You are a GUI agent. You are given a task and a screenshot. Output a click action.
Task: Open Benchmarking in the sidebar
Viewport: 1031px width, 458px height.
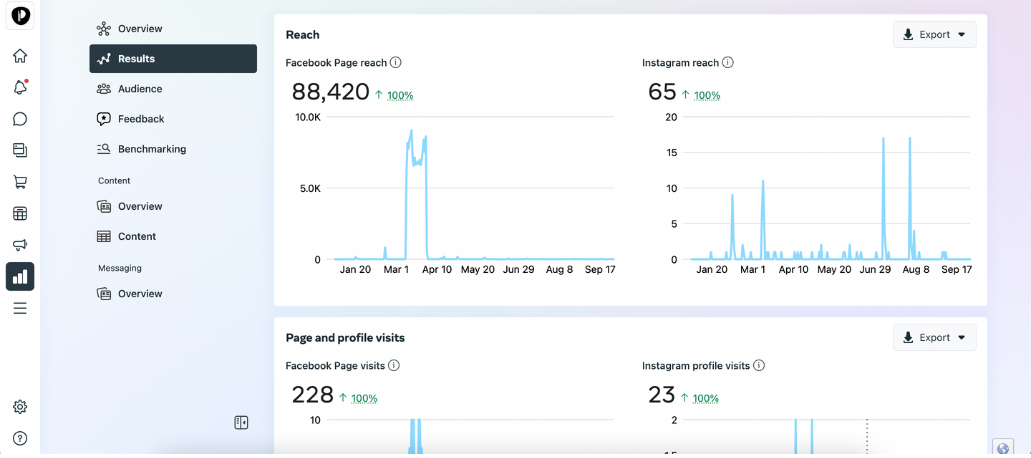(x=173, y=149)
